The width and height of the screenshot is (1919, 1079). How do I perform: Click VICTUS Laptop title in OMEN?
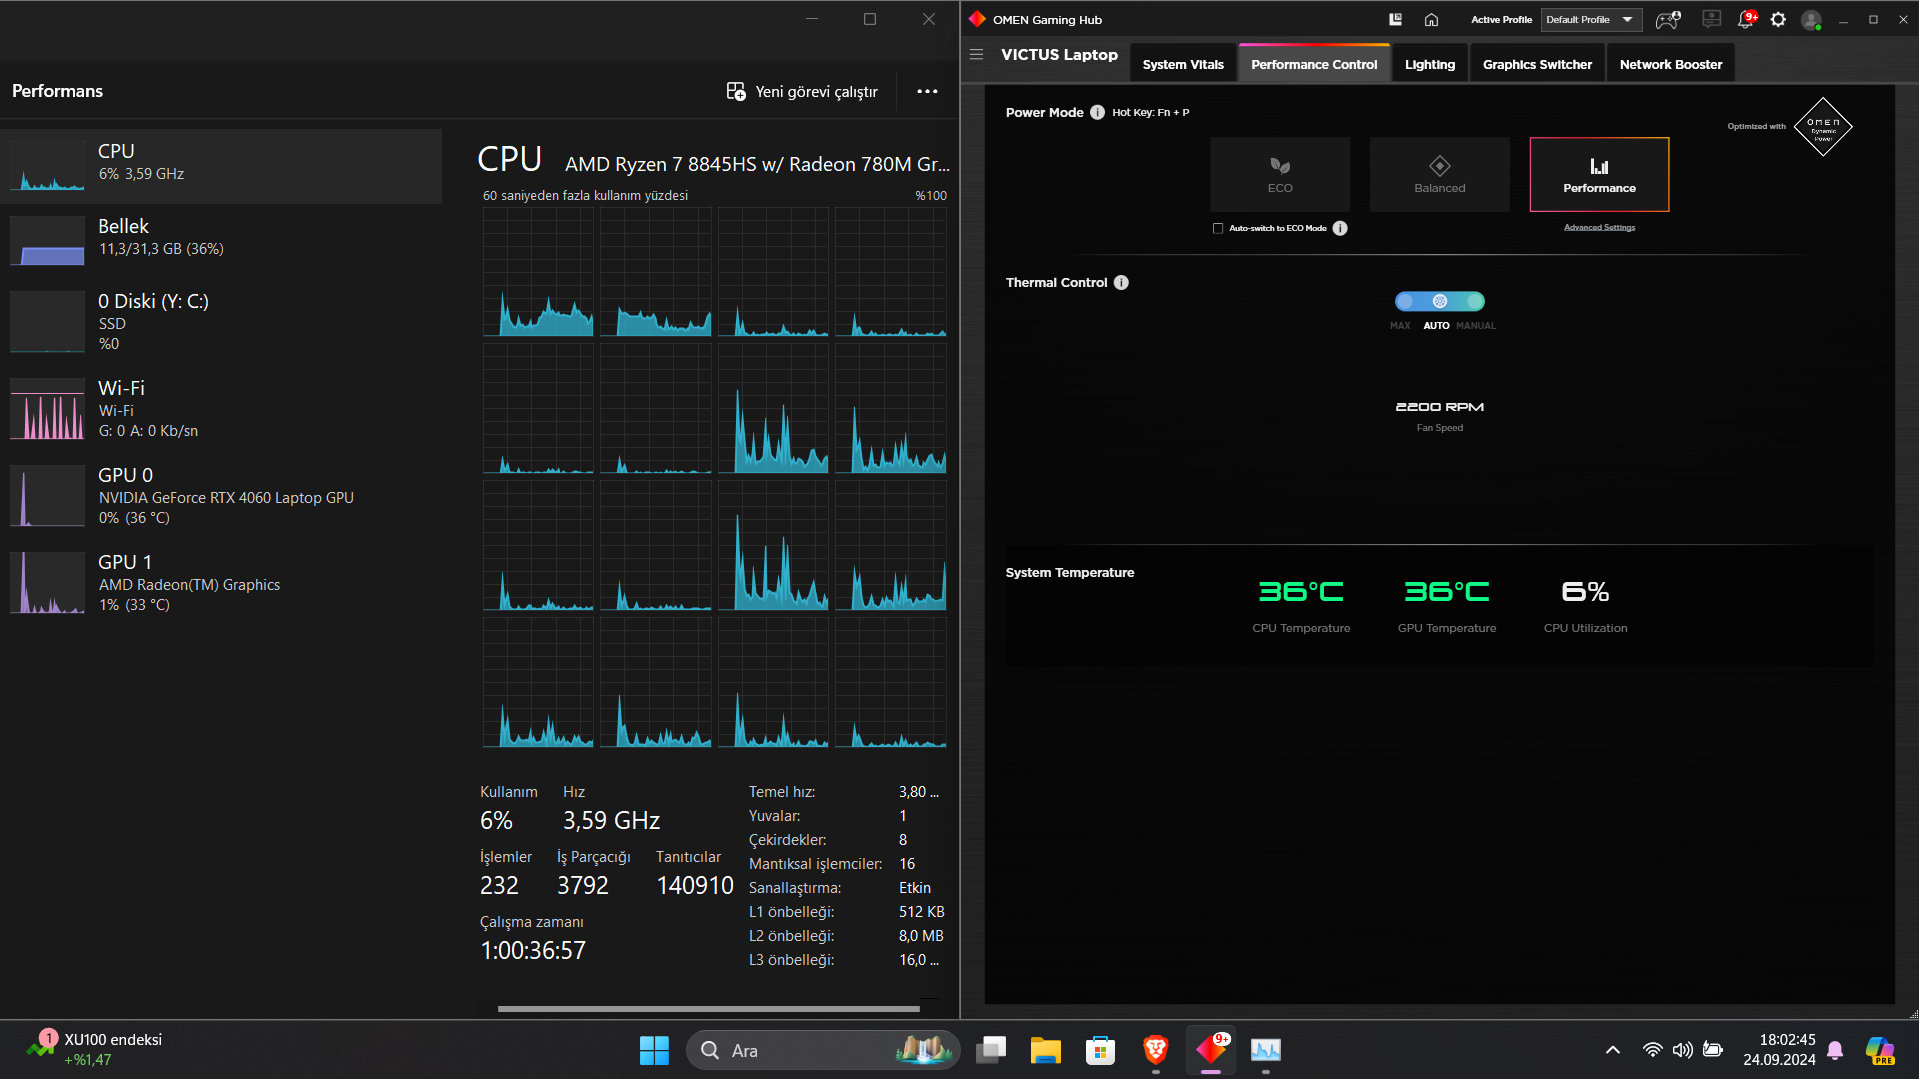point(1059,55)
